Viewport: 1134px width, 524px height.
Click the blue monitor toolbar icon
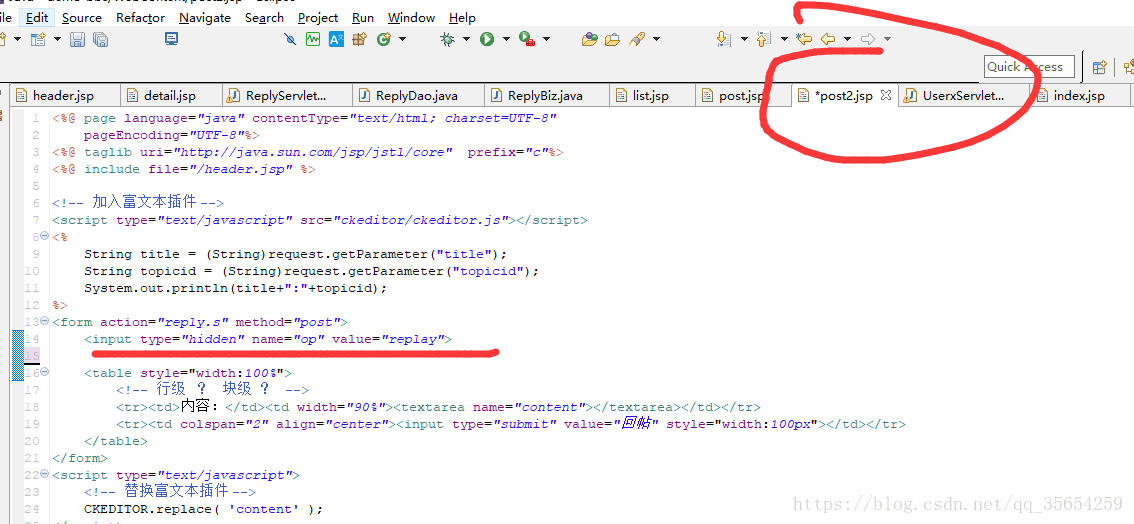pos(171,39)
